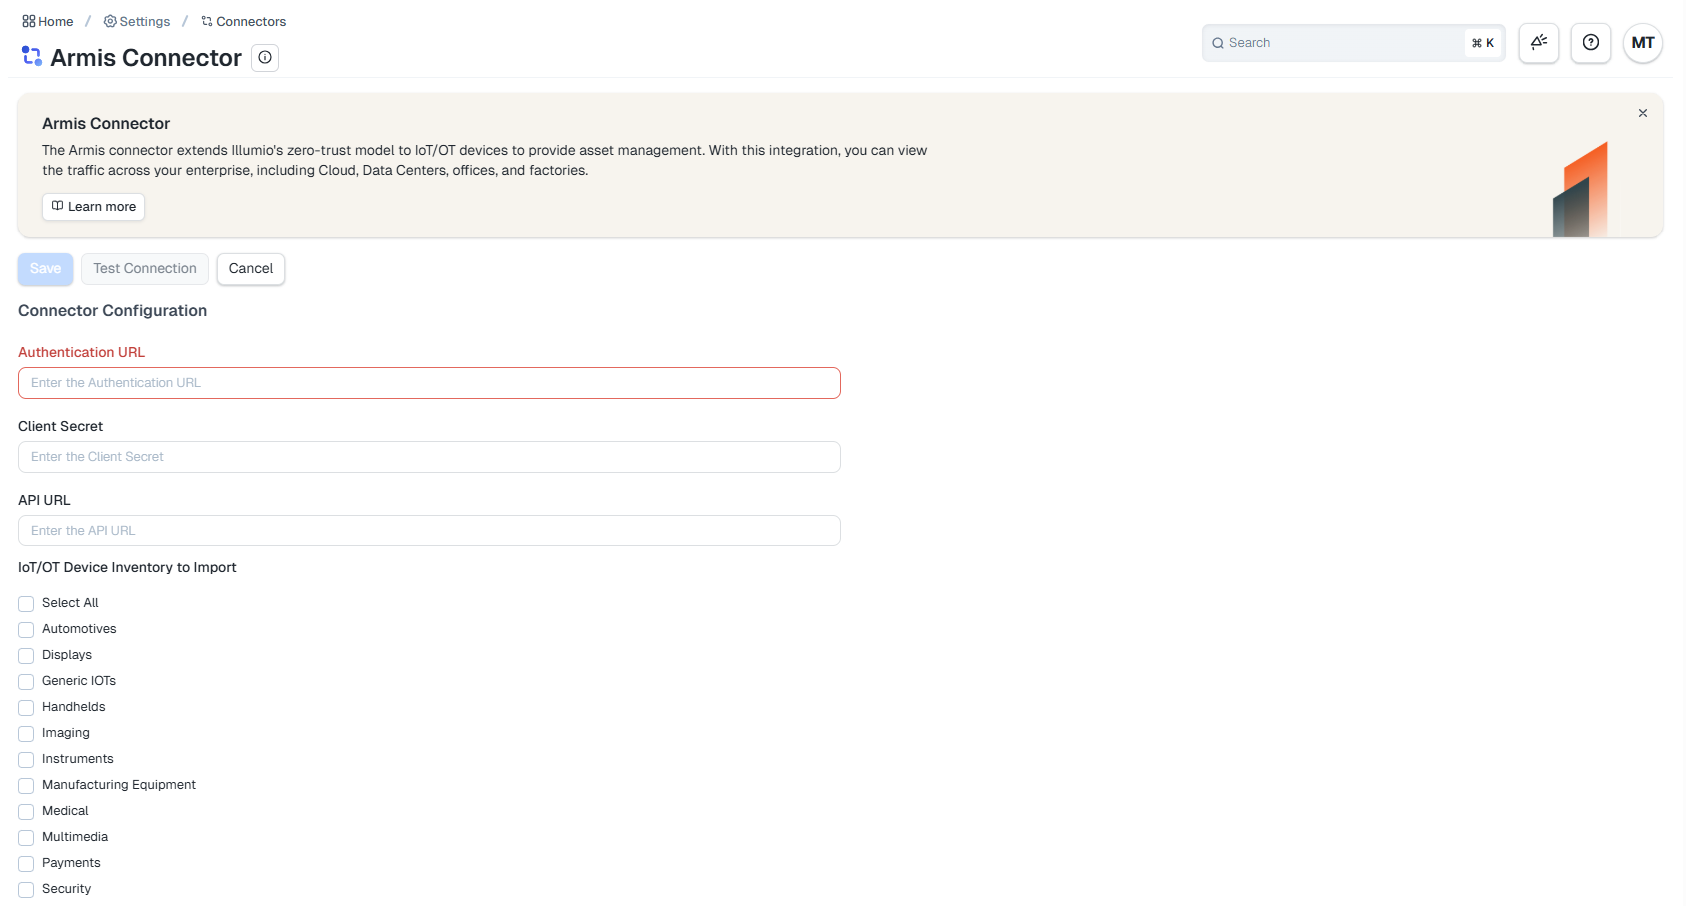This screenshot has height=906, width=1686.
Task: Click the API URL label
Action: click(45, 500)
